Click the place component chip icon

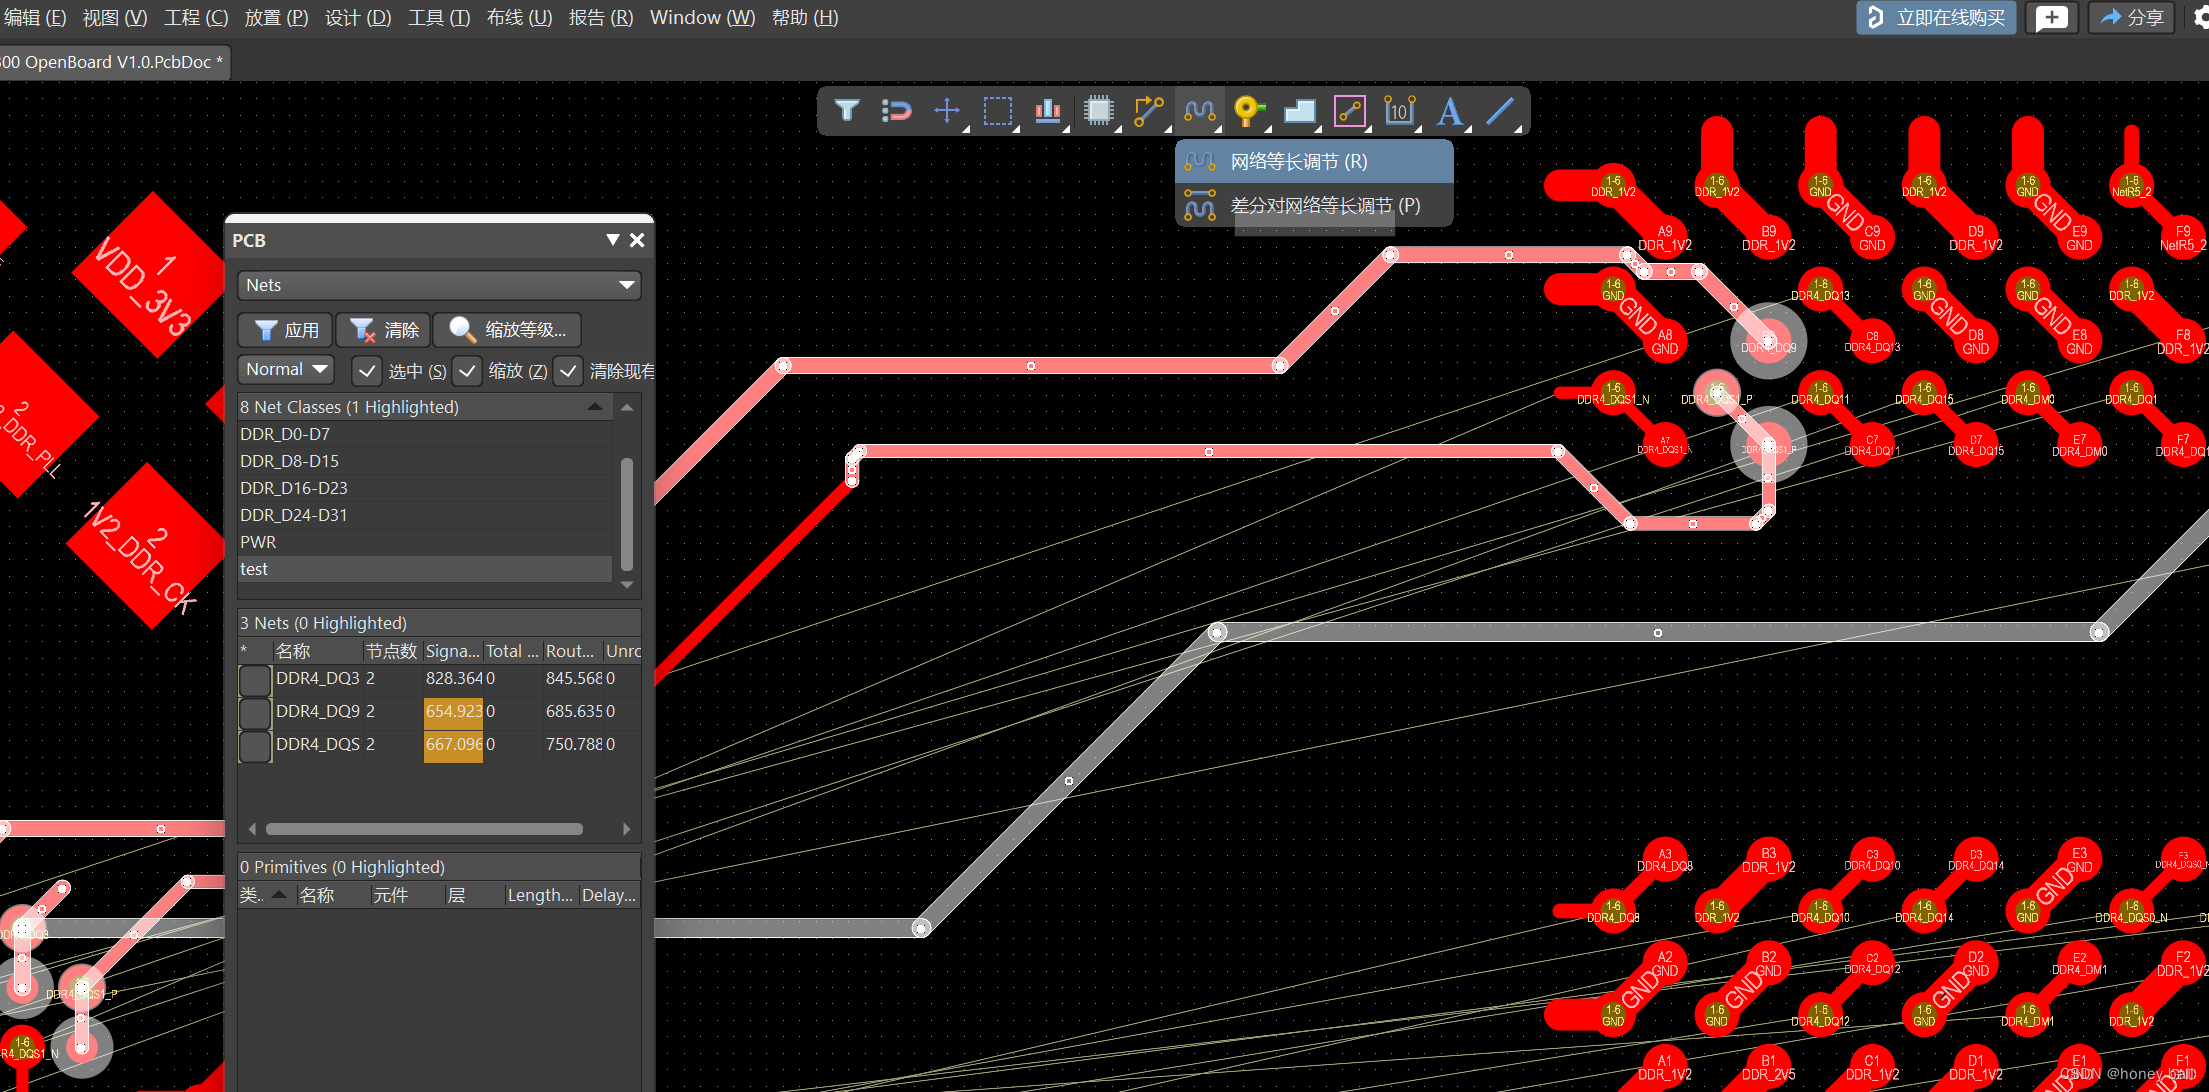[1098, 111]
